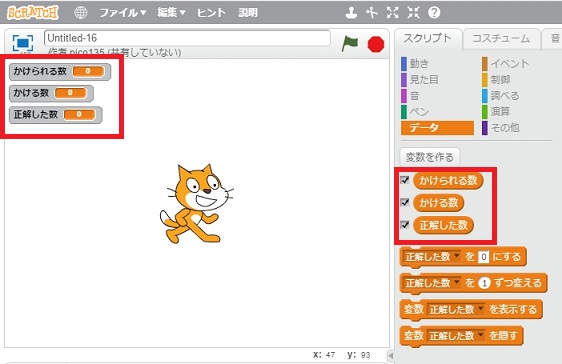Open the 編集 menu
Viewport: 562px width, 364px height.
click(171, 13)
